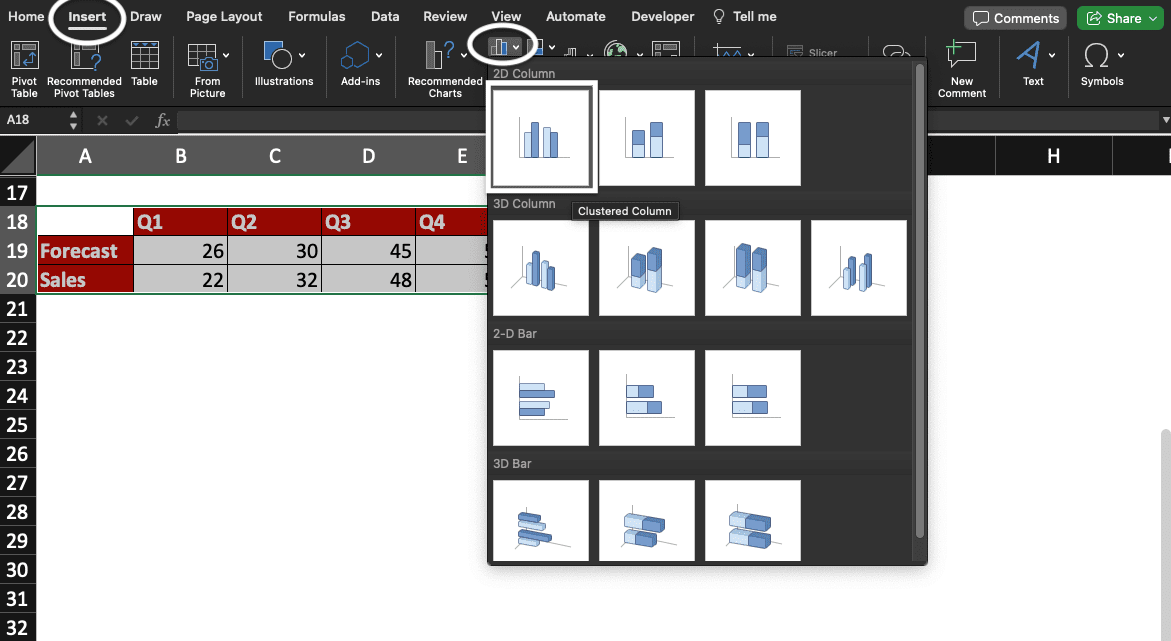Add a New Comment

click(x=961, y=68)
